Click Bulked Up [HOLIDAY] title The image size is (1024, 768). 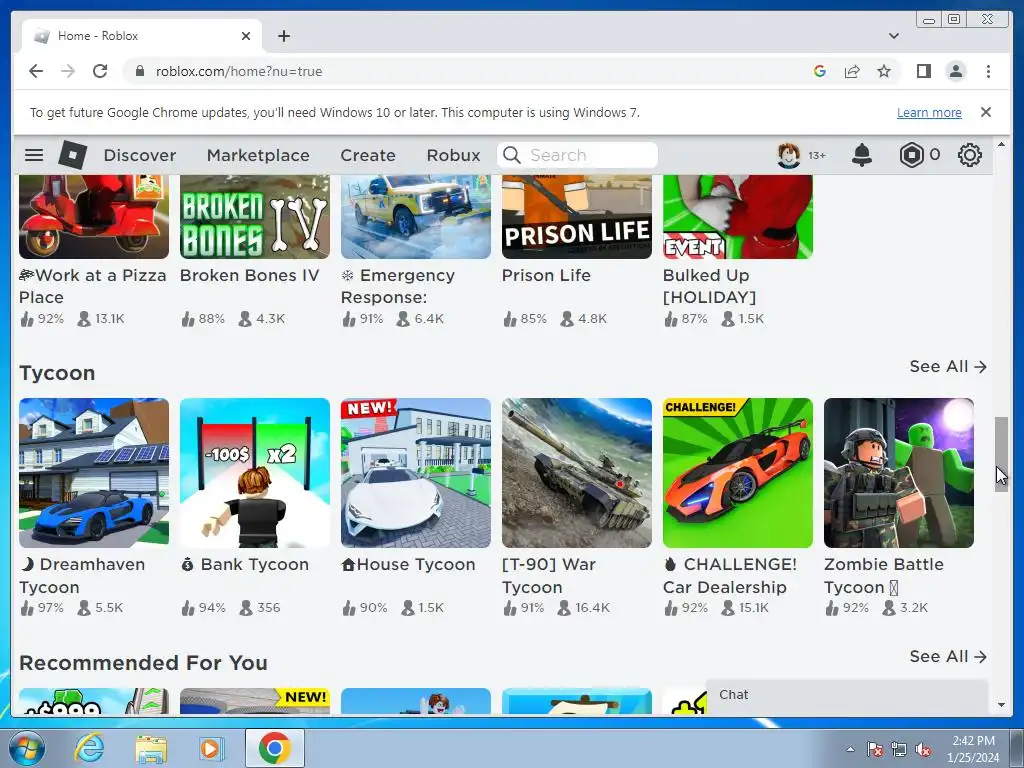(x=709, y=286)
